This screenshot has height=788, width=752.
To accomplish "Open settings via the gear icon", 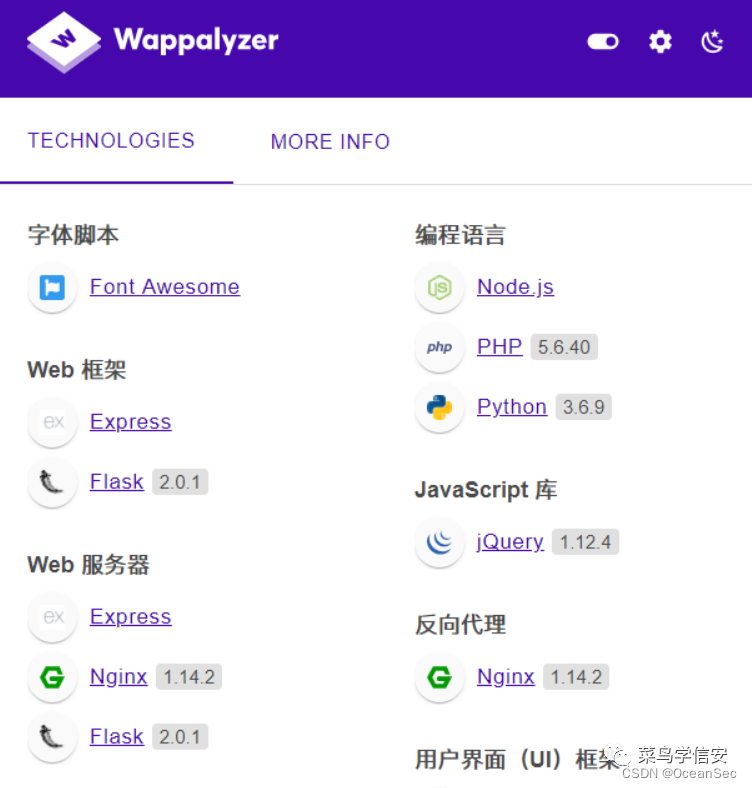I will click(660, 42).
